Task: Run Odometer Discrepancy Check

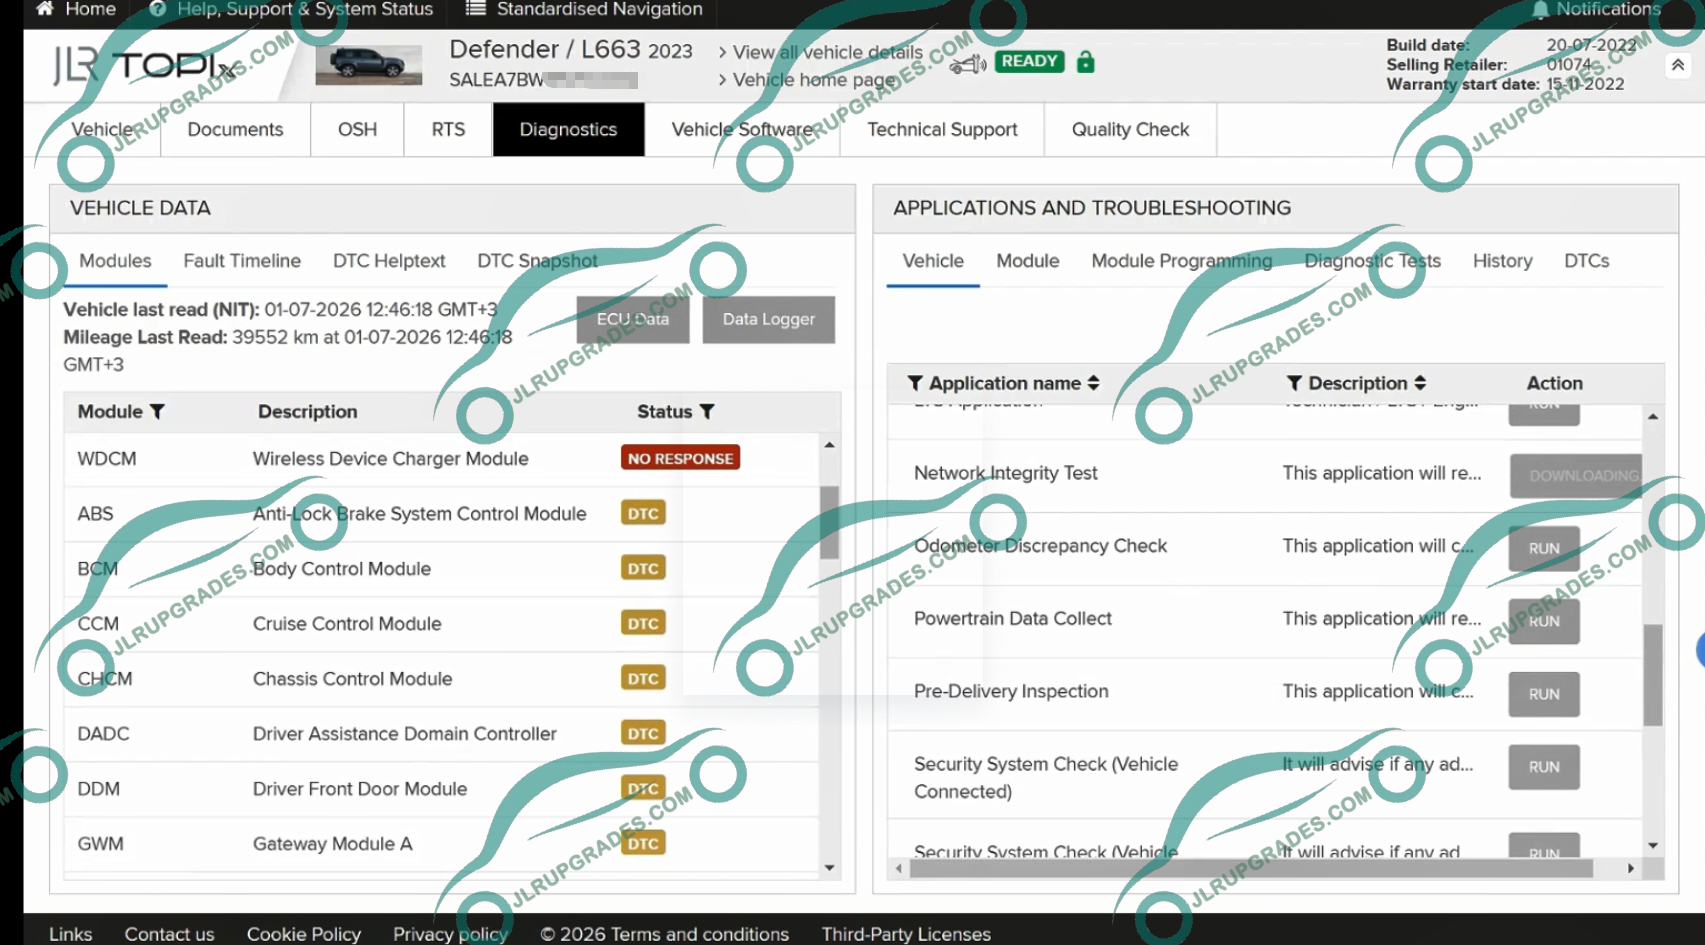Action: pyautogui.click(x=1544, y=548)
